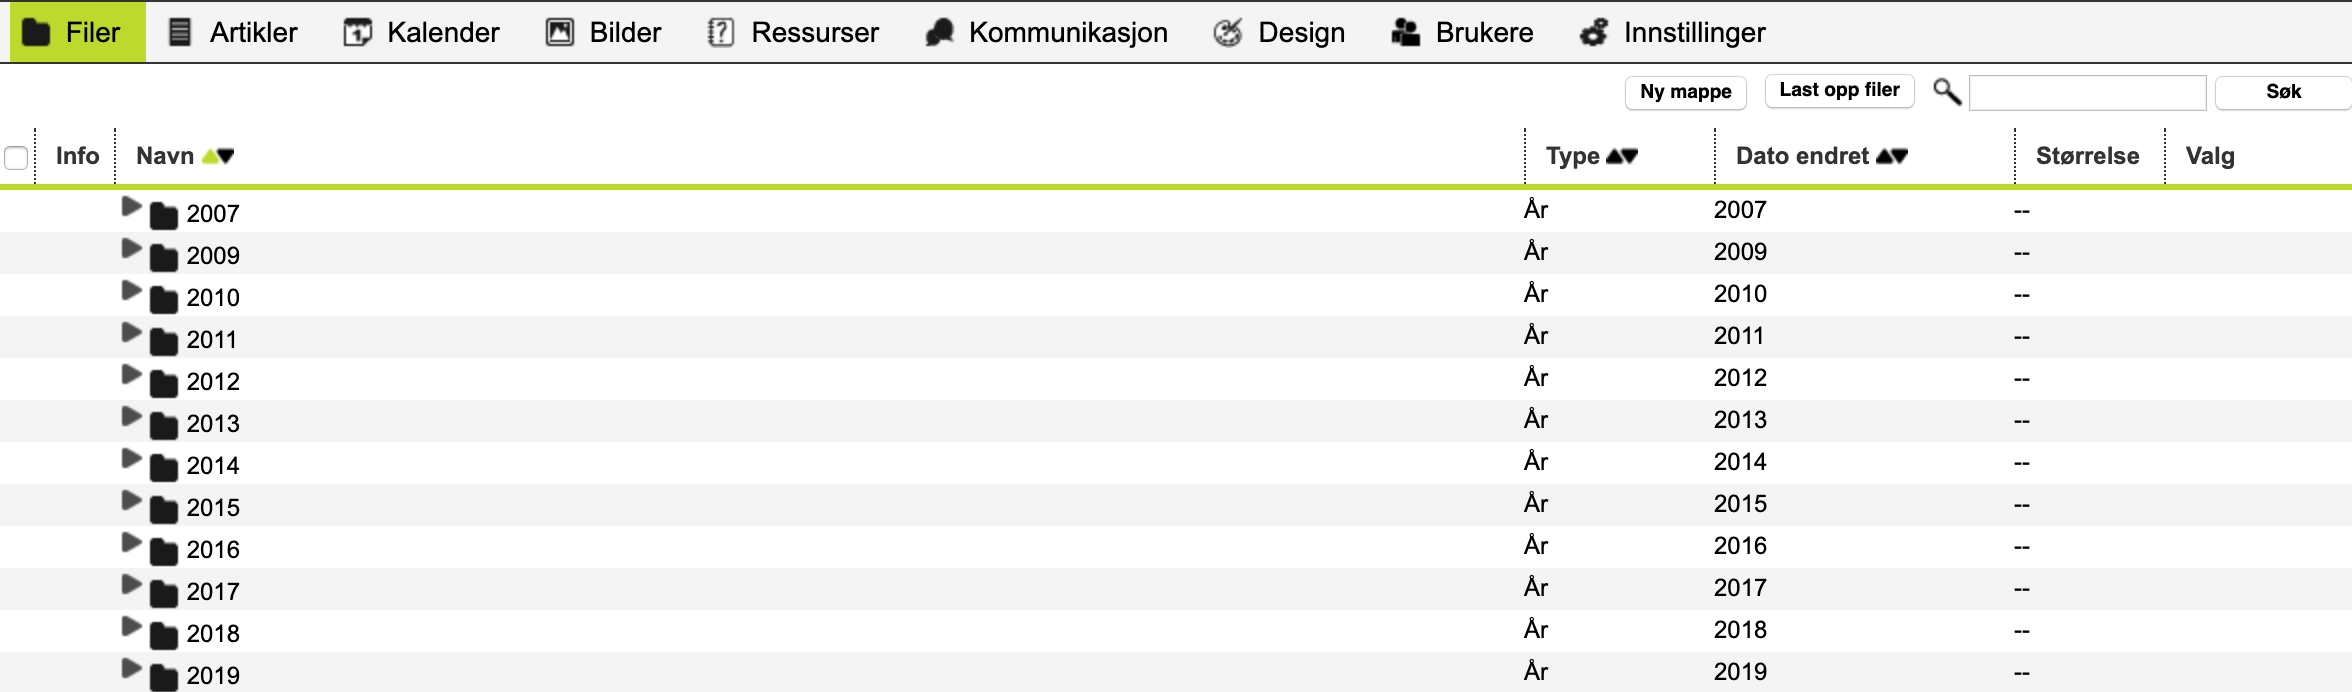Click the Bilder picture icon
The image size is (2352, 692).
coord(559,32)
